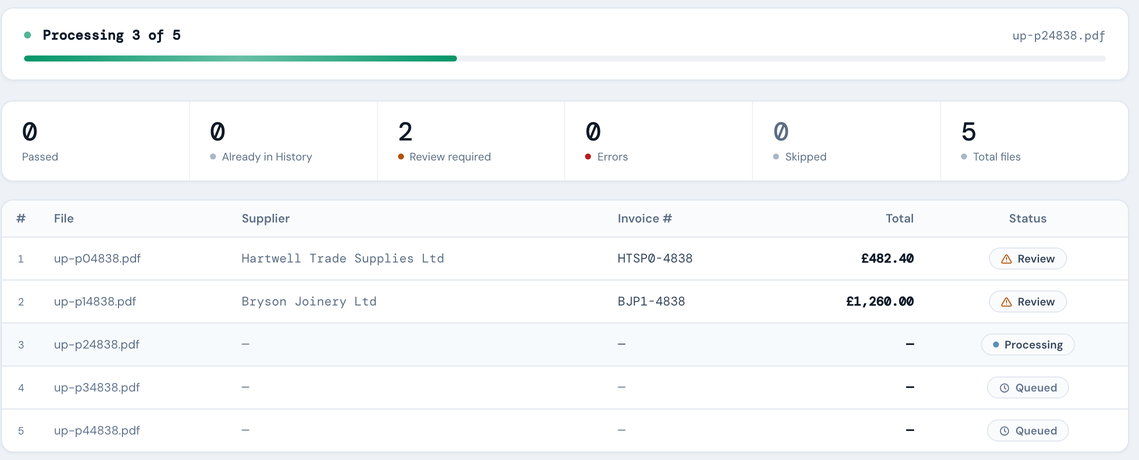Select the Review required card

click(x=471, y=141)
